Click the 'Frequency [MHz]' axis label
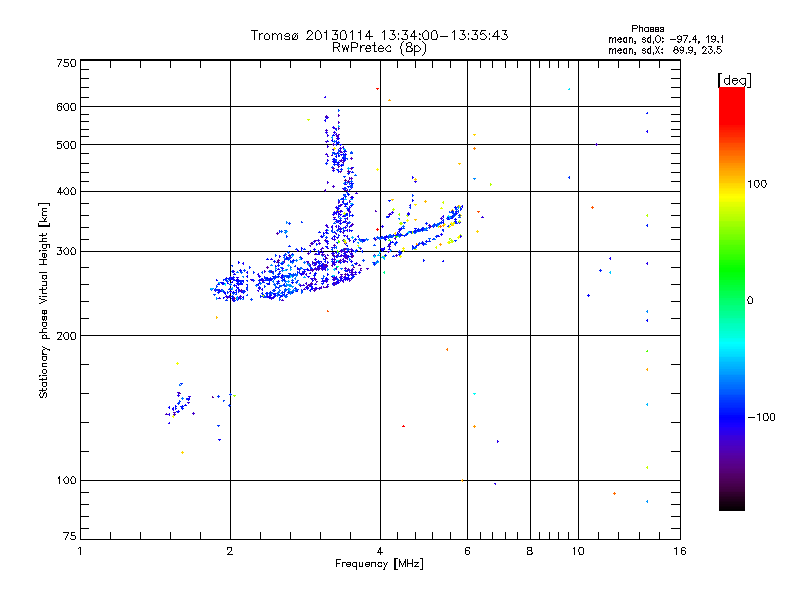This screenshot has width=800, height=600. click(379, 564)
